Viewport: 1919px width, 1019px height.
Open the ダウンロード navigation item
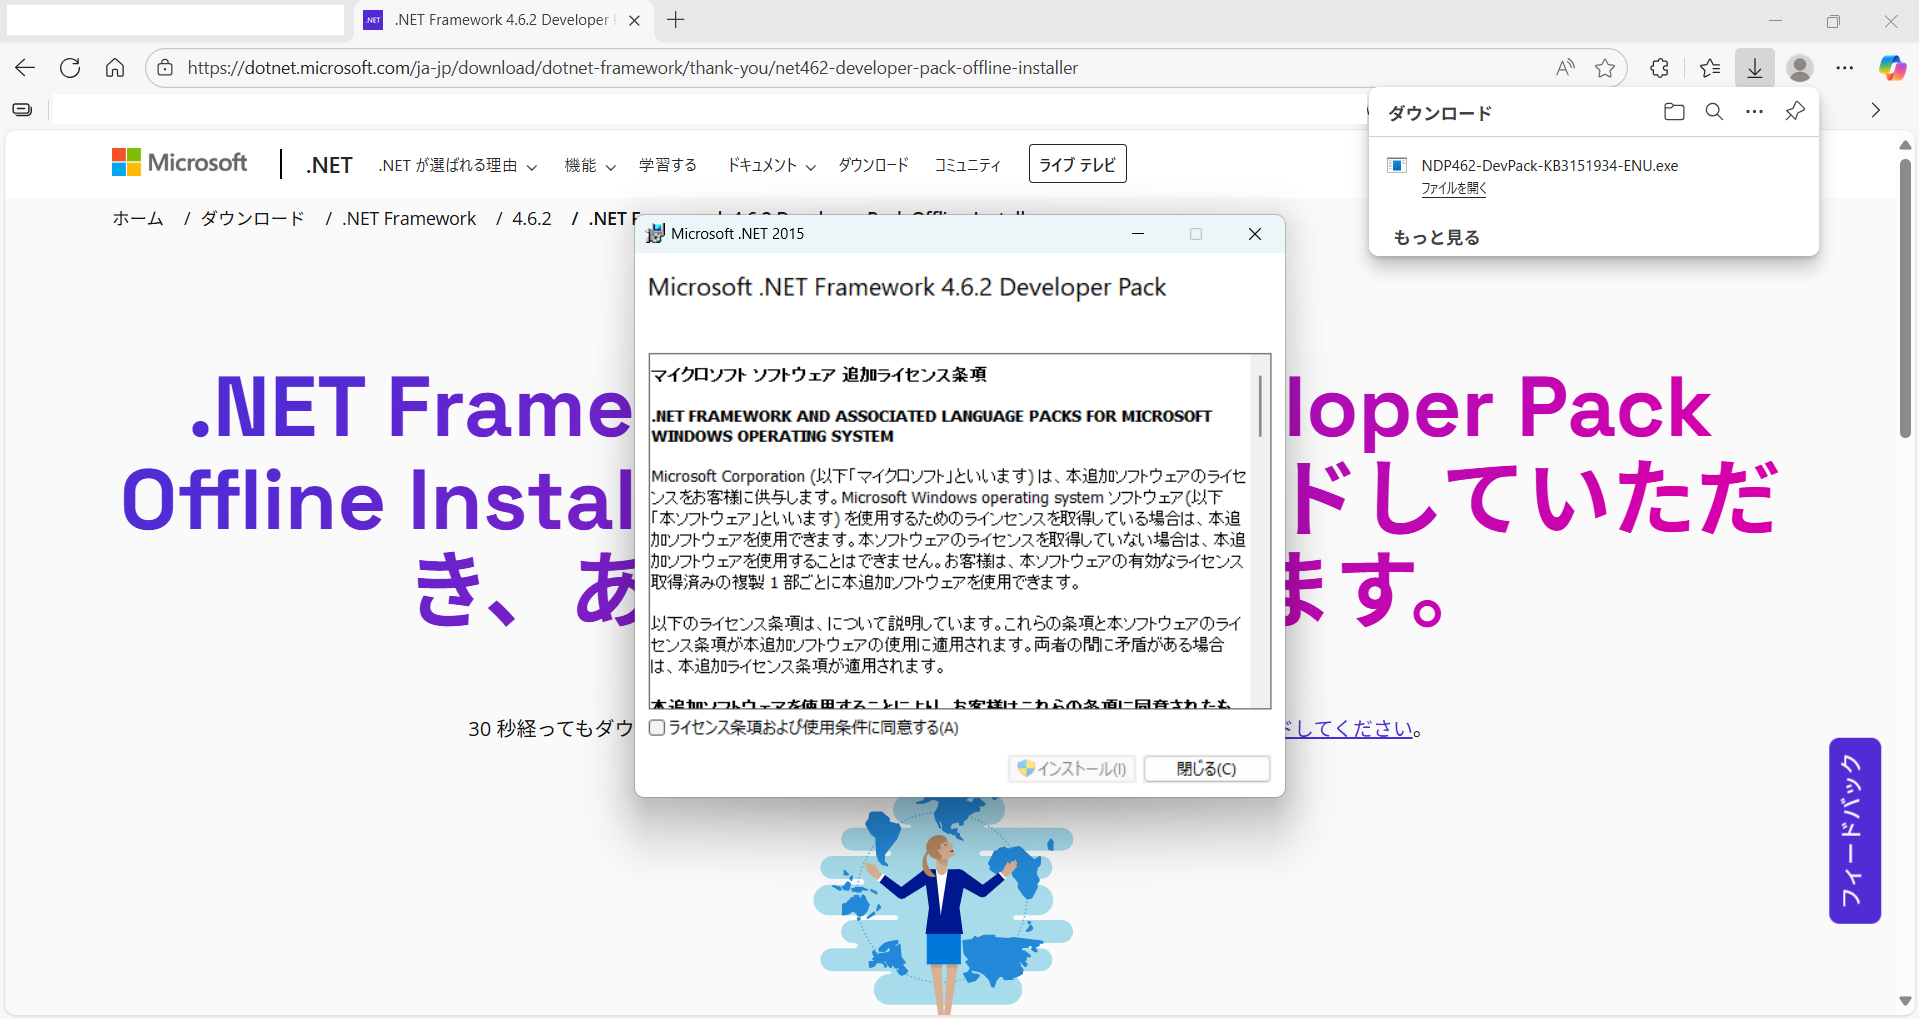coord(873,165)
